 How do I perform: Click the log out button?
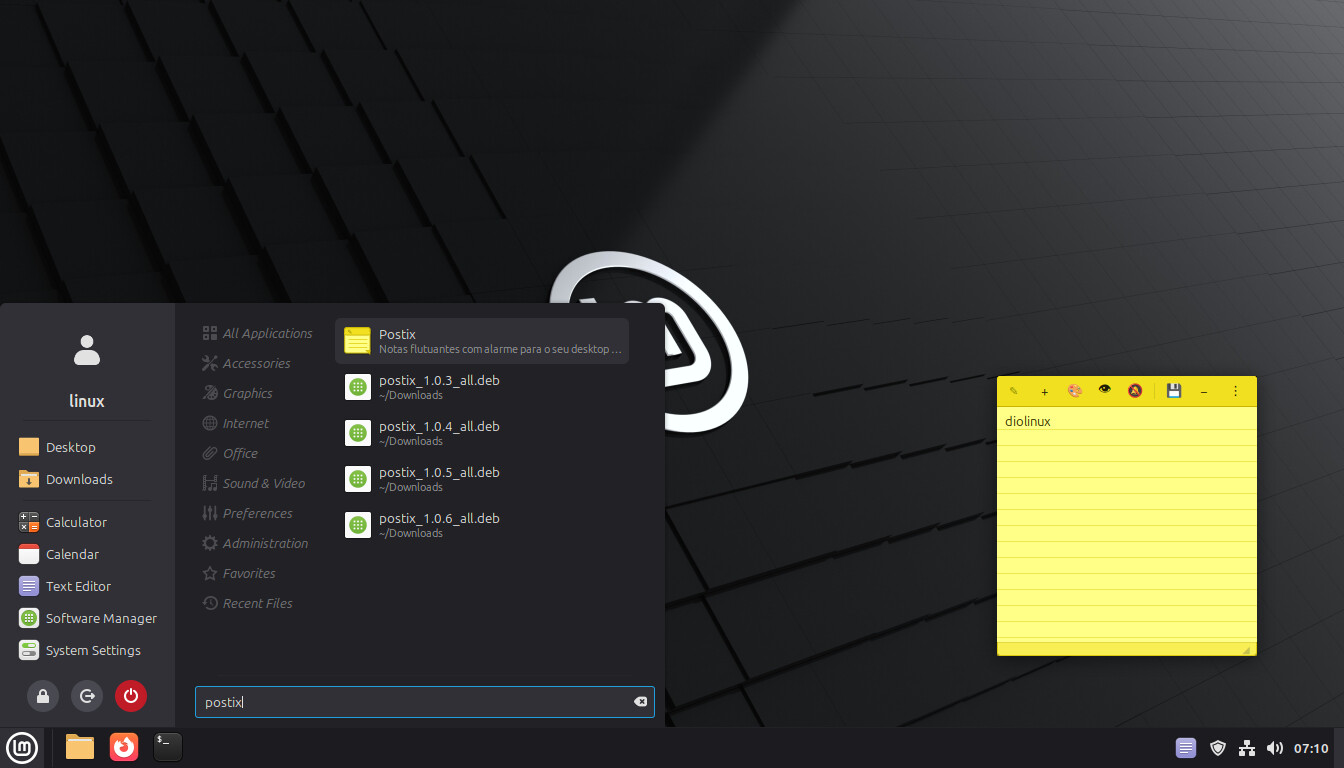(x=87, y=696)
